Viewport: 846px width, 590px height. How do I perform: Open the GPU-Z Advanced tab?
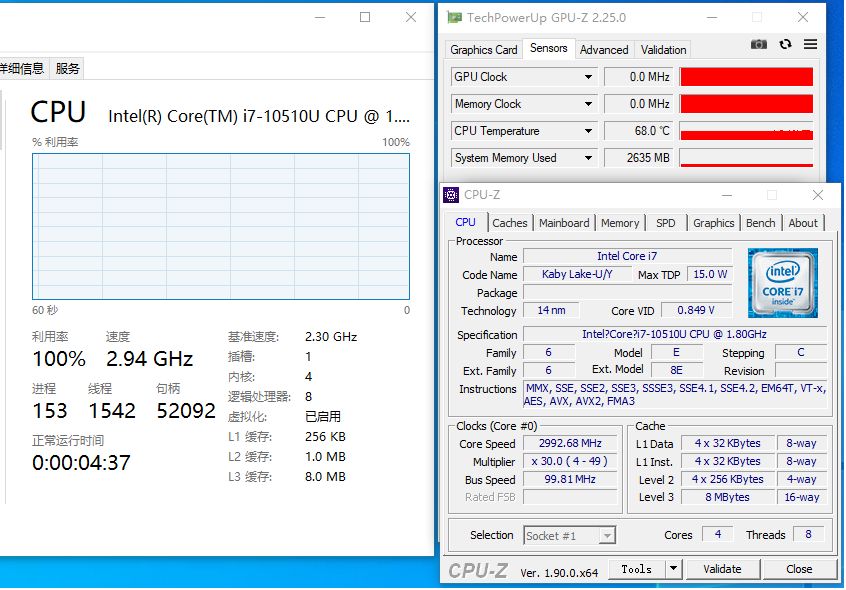click(x=604, y=50)
